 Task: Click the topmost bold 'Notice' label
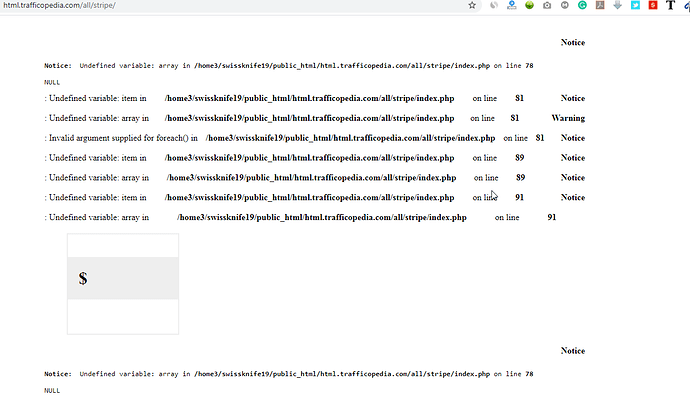[573, 42]
